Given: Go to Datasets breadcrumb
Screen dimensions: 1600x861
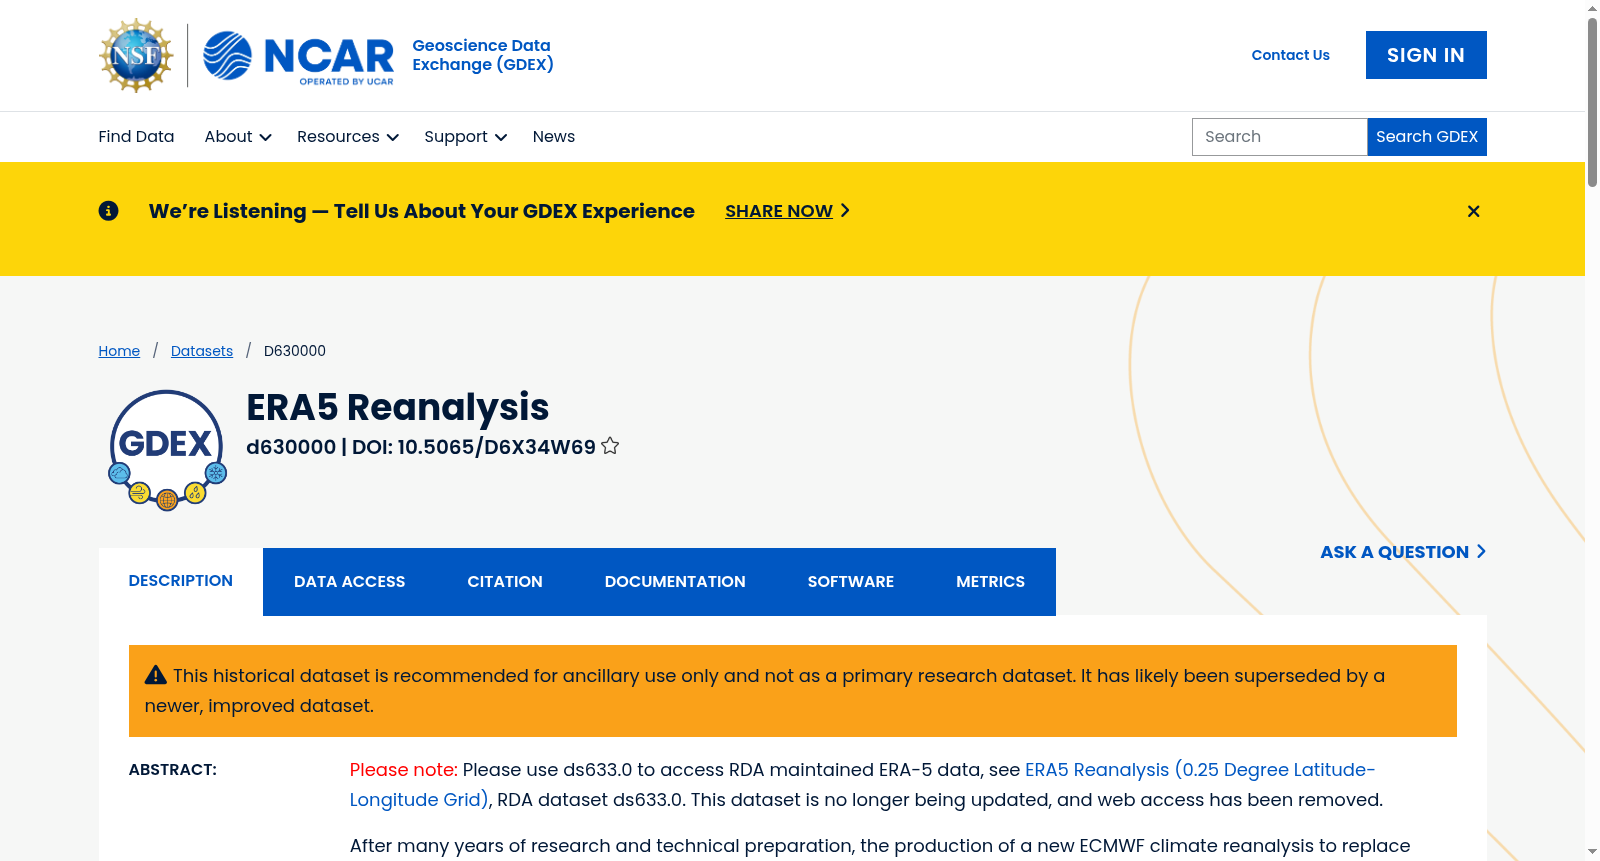Looking at the screenshot, I should point(202,351).
